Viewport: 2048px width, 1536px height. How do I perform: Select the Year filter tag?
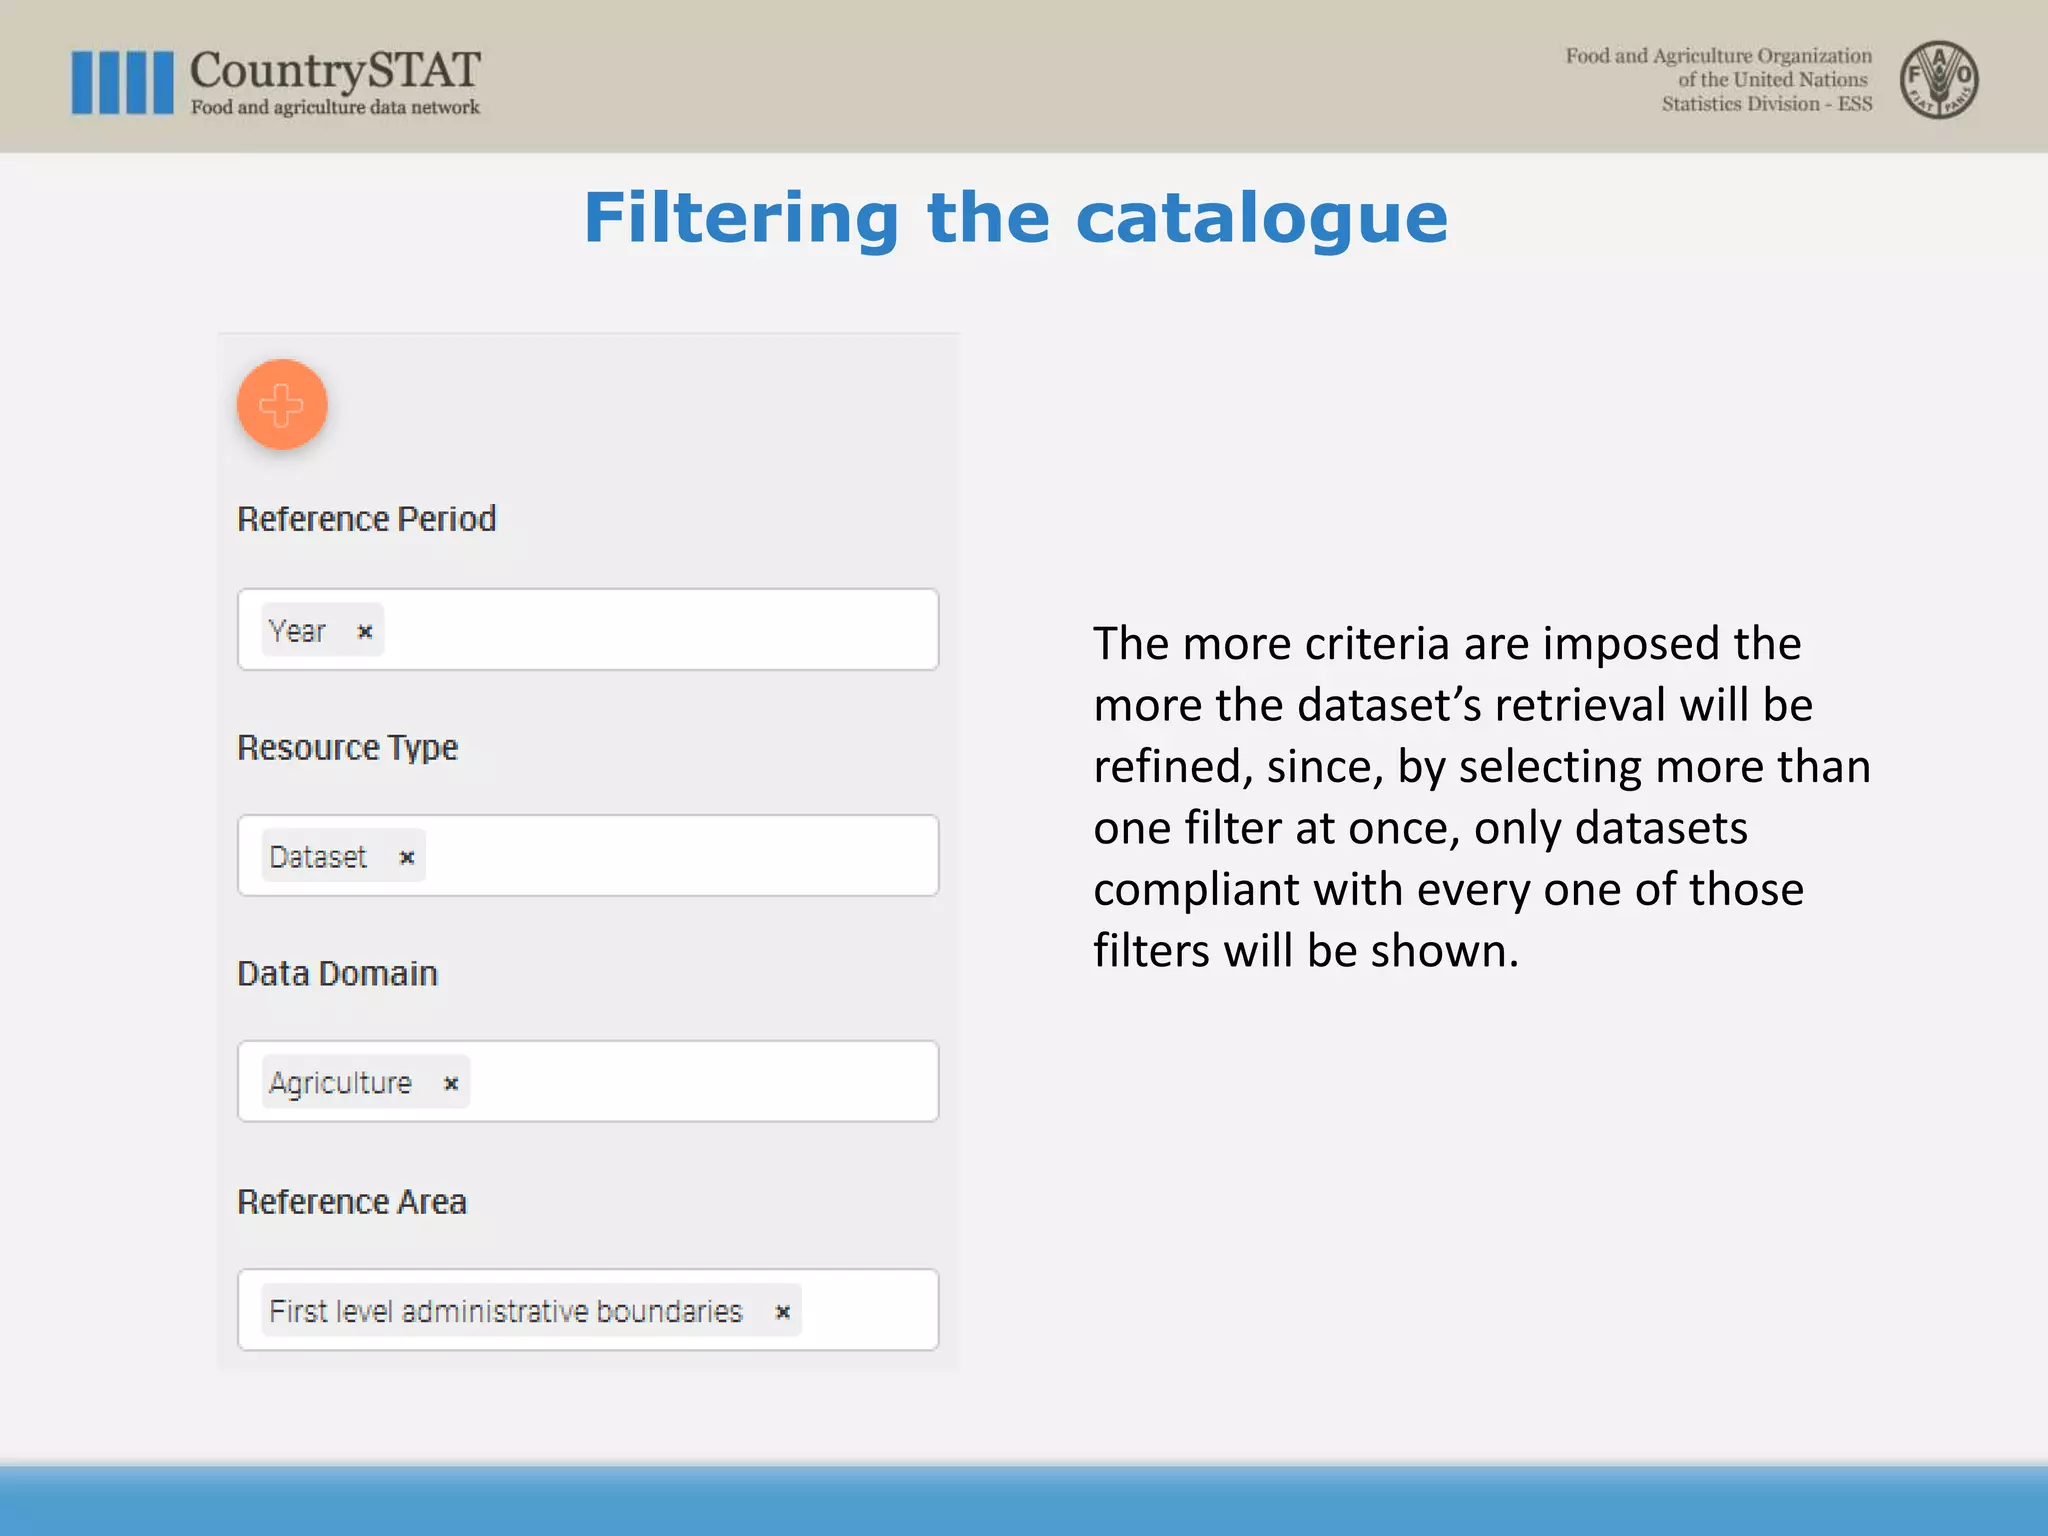[x=297, y=631]
